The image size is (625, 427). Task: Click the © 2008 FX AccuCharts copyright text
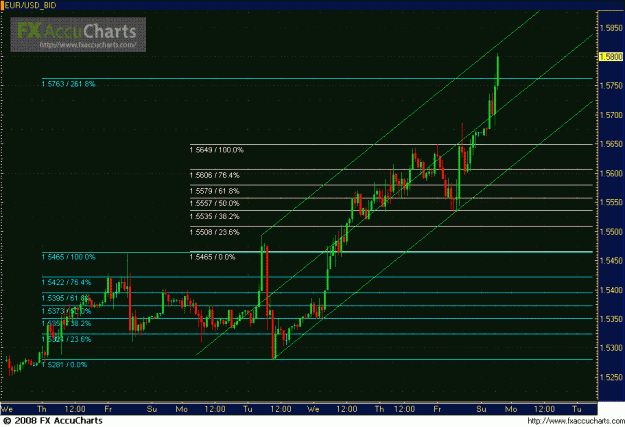53,421
